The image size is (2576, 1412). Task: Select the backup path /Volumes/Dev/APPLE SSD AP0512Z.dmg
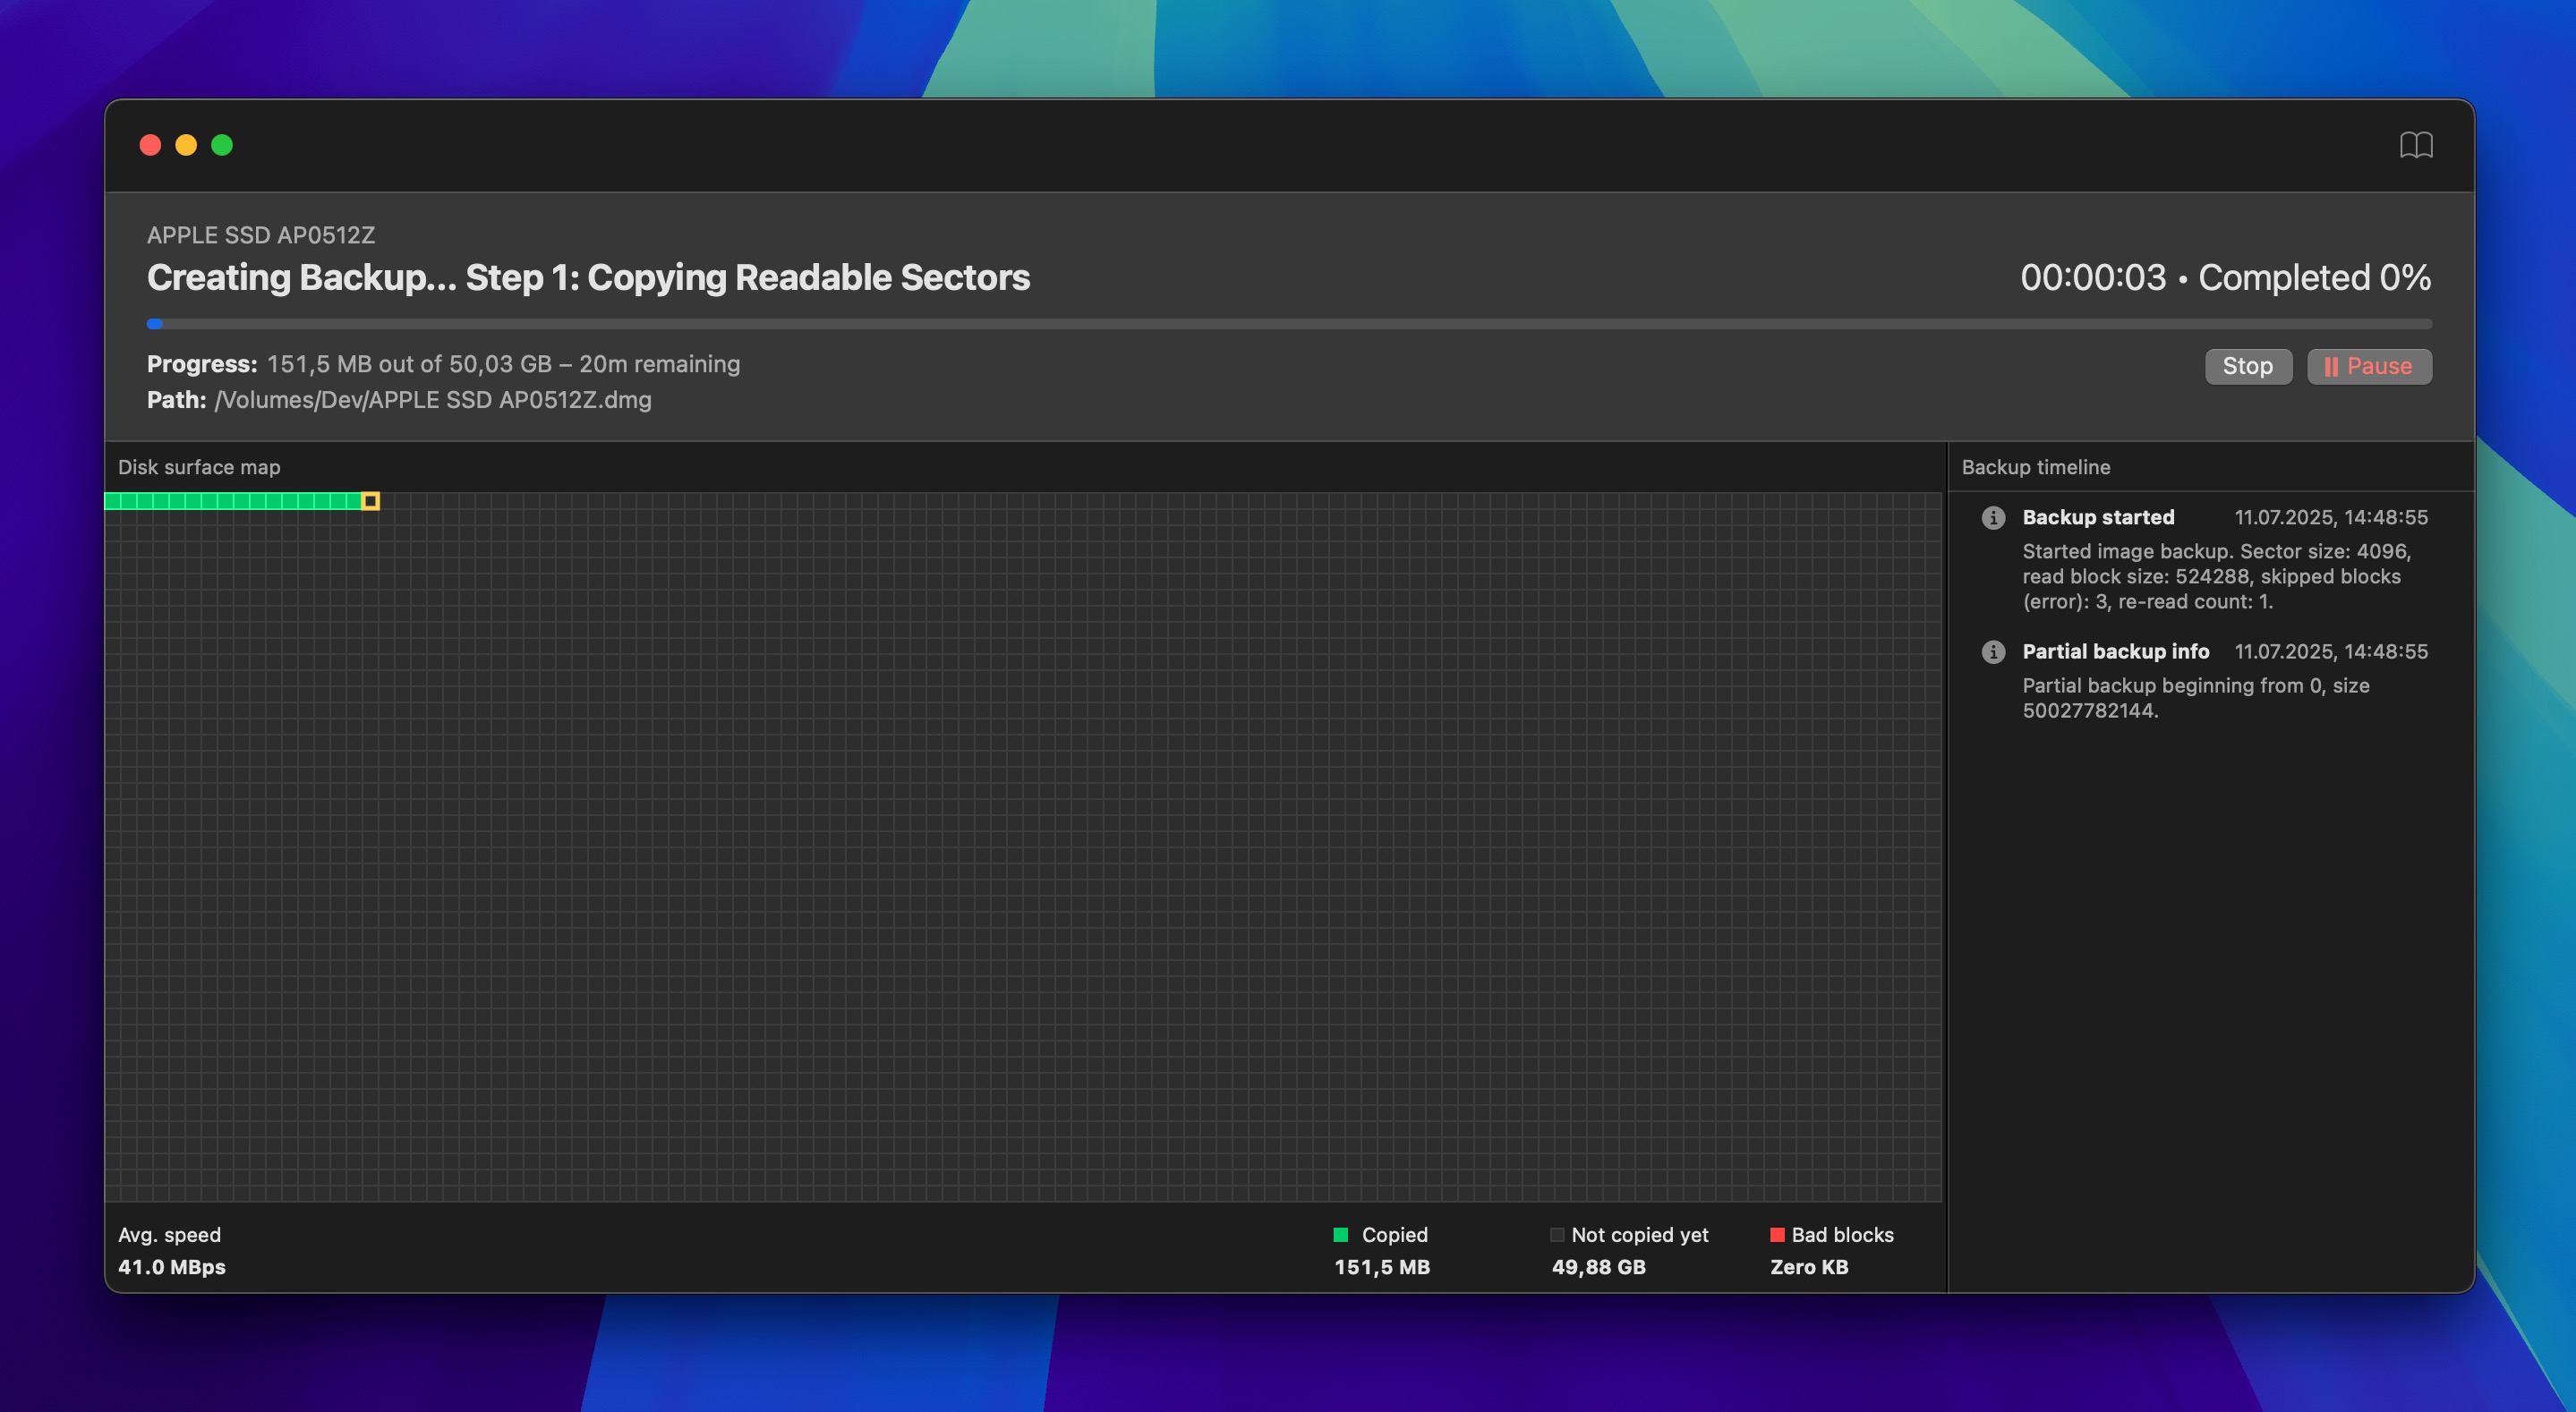[x=432, y=399]
